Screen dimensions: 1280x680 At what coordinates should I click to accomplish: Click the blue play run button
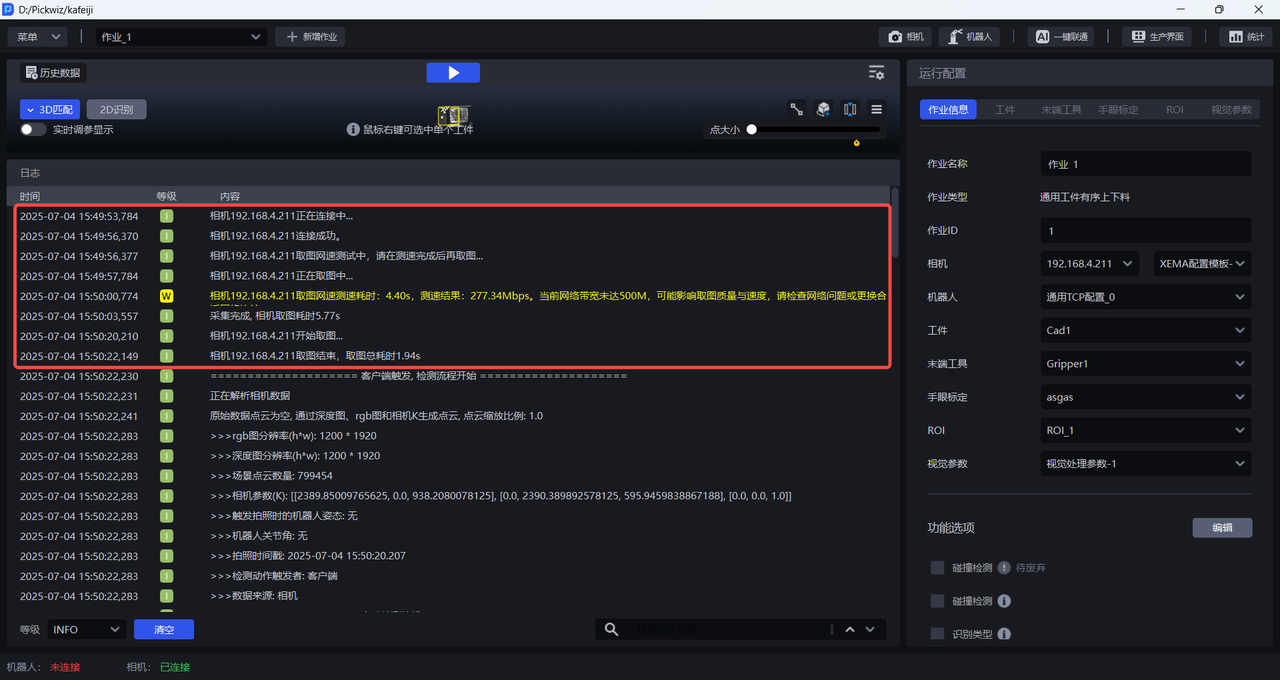point(453,73)
